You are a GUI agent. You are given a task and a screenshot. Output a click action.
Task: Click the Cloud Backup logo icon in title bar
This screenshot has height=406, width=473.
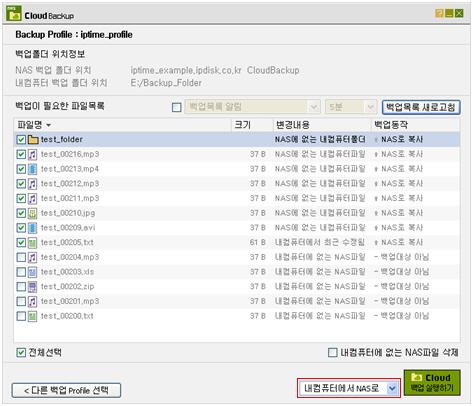tap(14, 13)
